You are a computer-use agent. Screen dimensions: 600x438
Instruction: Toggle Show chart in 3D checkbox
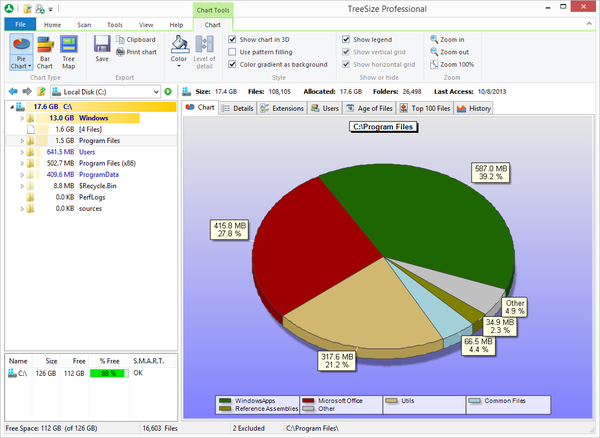[232, 39]
